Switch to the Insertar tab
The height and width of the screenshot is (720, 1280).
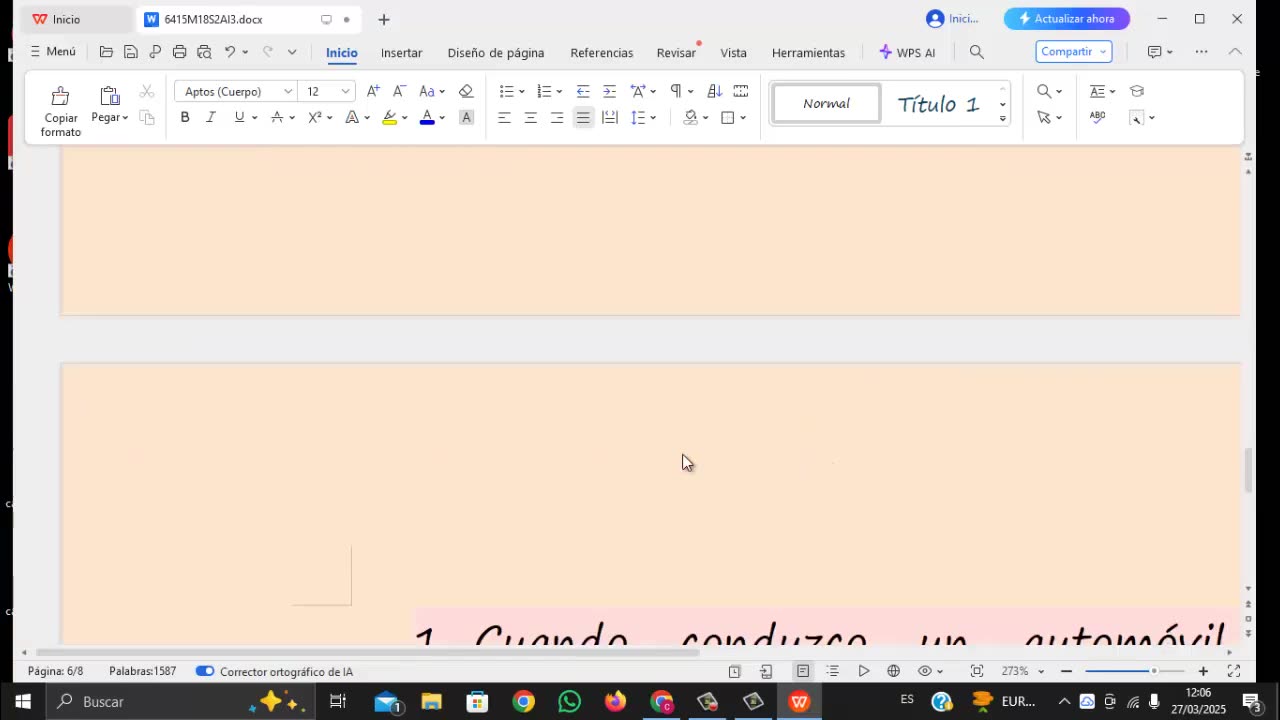point(401,52)
